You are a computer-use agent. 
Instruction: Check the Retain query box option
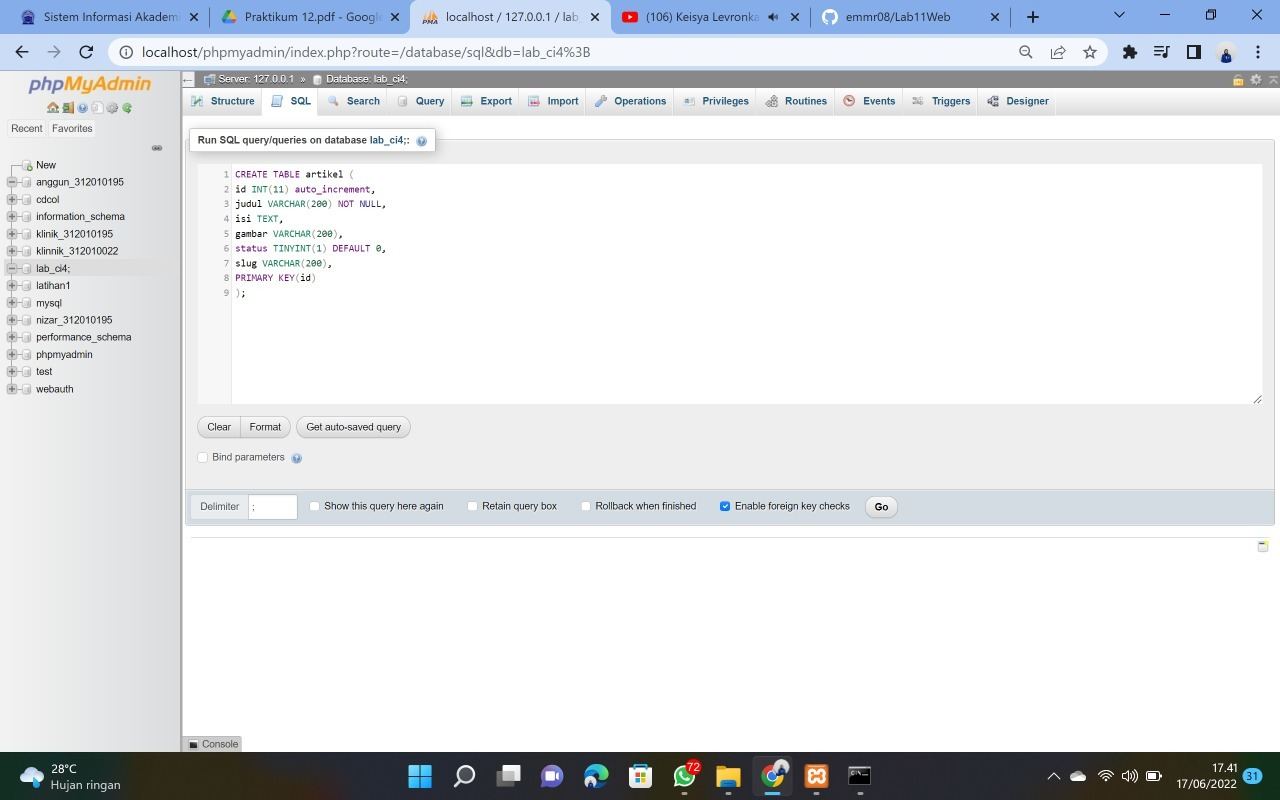click(x=471, y=506)
